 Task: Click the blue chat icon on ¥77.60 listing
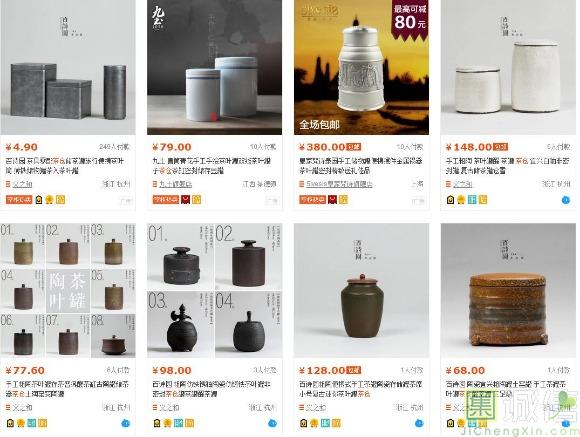coord(125,423)
